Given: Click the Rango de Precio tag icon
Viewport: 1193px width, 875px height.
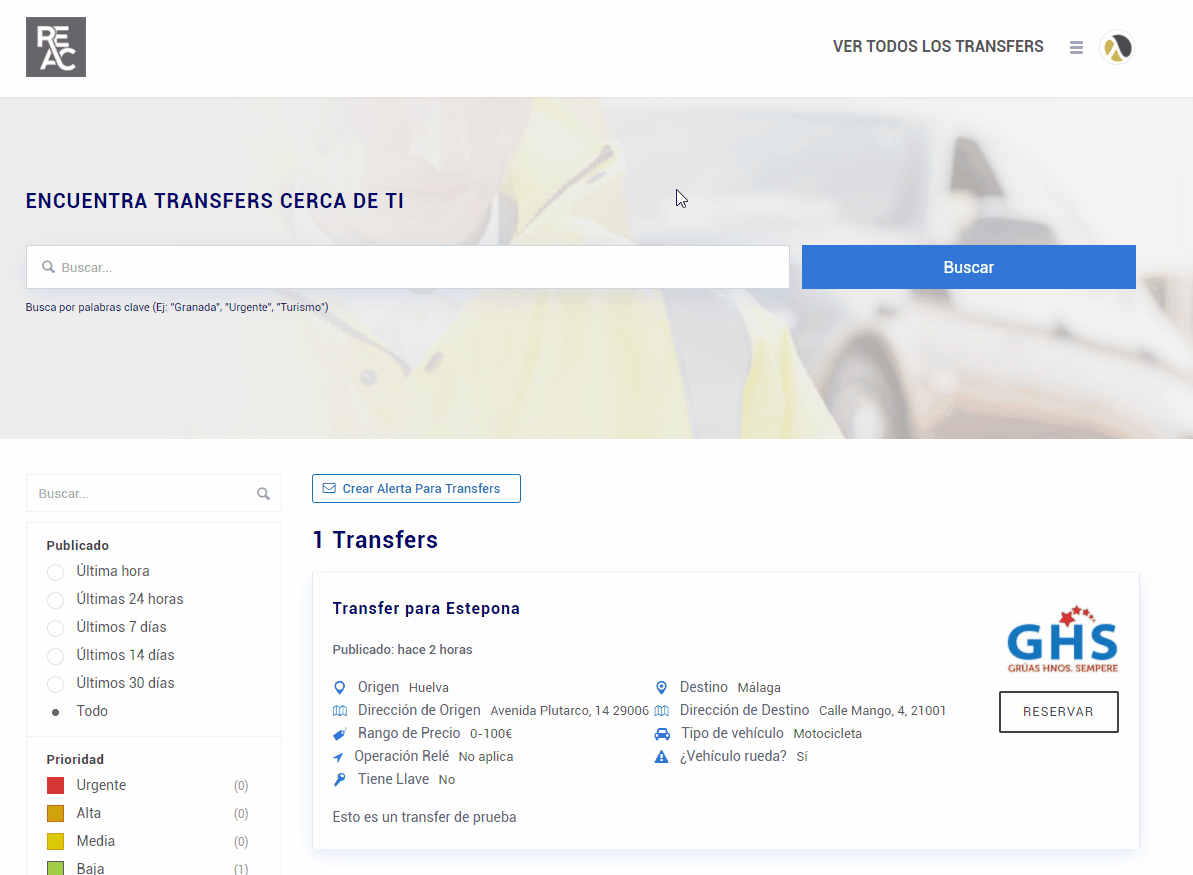Looking at the screenshot, I should [x=339, y=734].
